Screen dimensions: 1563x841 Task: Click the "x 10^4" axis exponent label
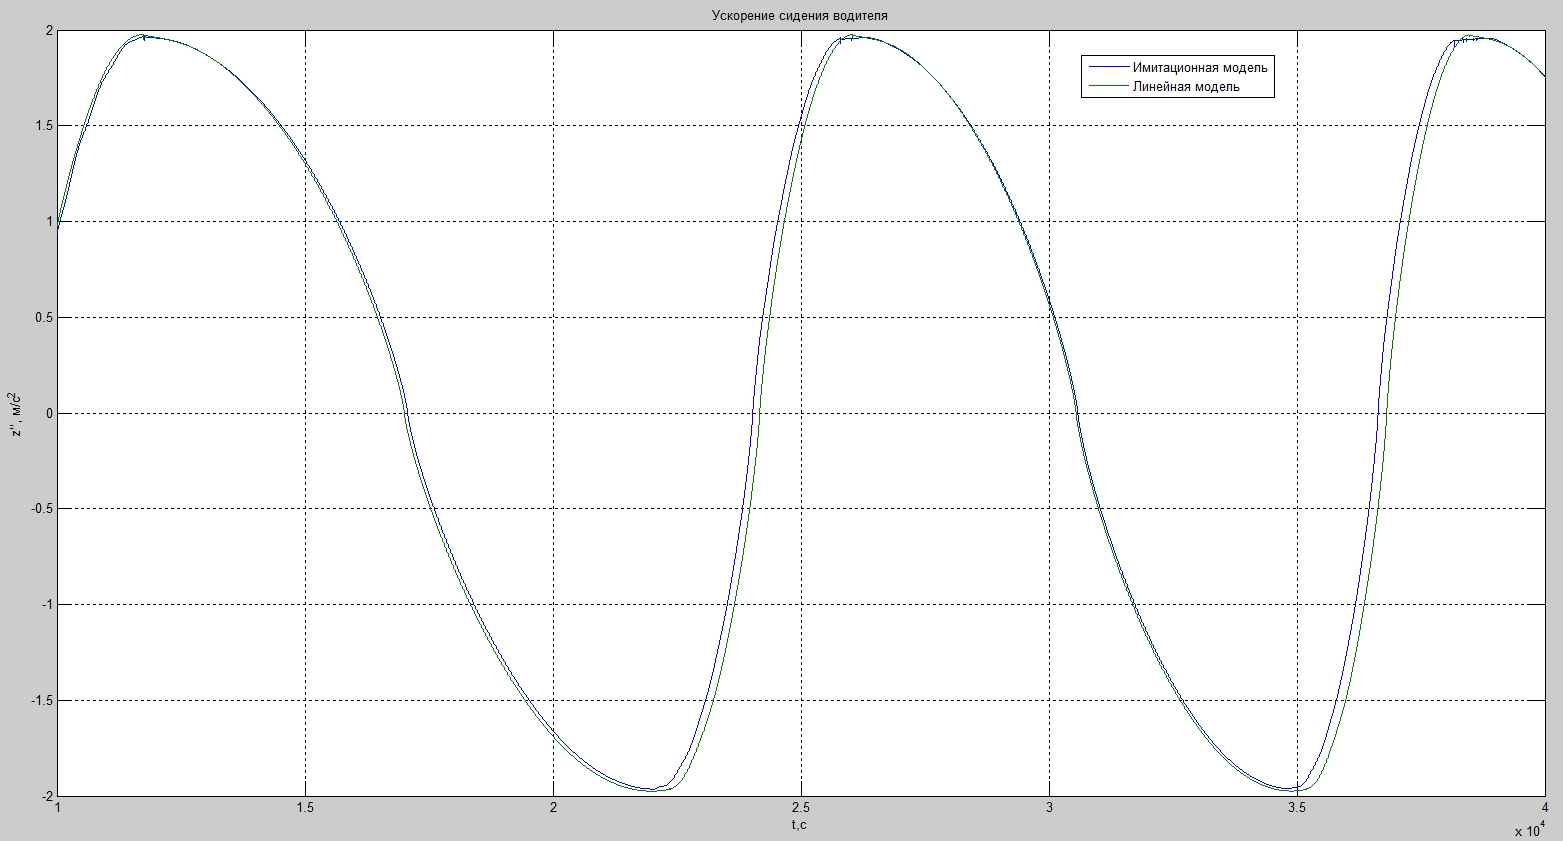click(x=1534, y=829)
